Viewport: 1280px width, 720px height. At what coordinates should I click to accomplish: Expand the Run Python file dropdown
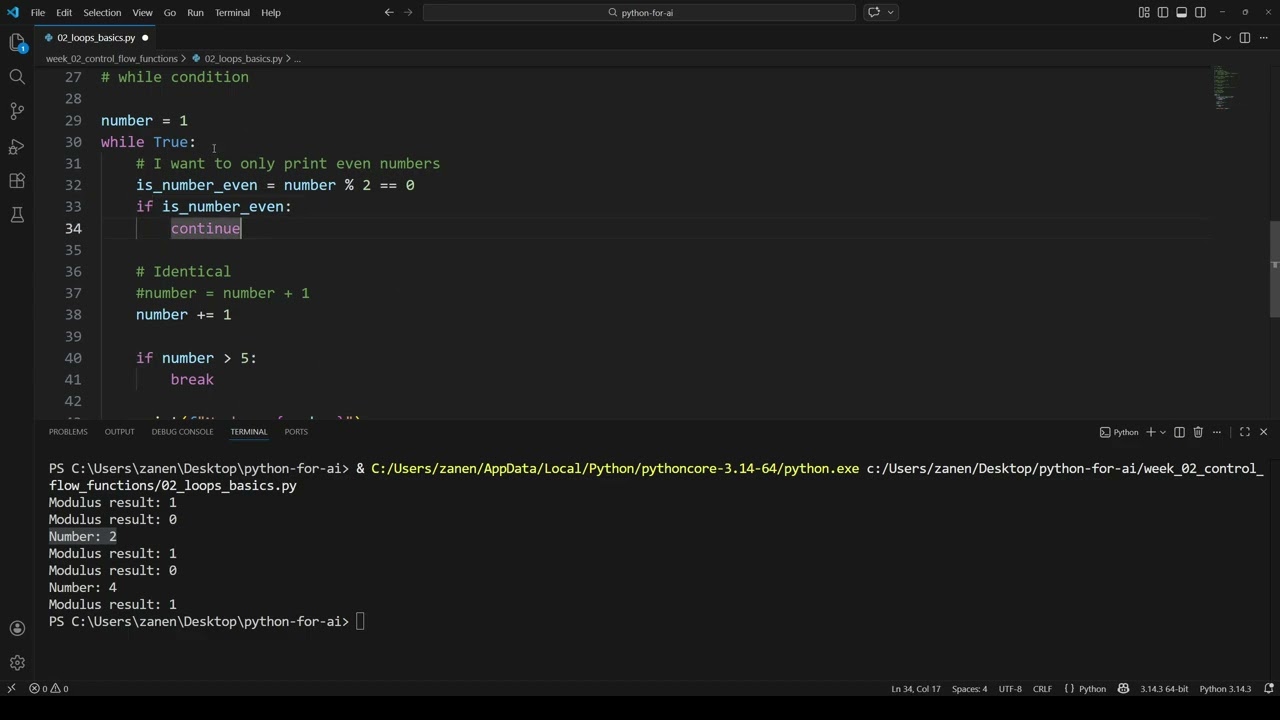click(x=1228, y=38)
